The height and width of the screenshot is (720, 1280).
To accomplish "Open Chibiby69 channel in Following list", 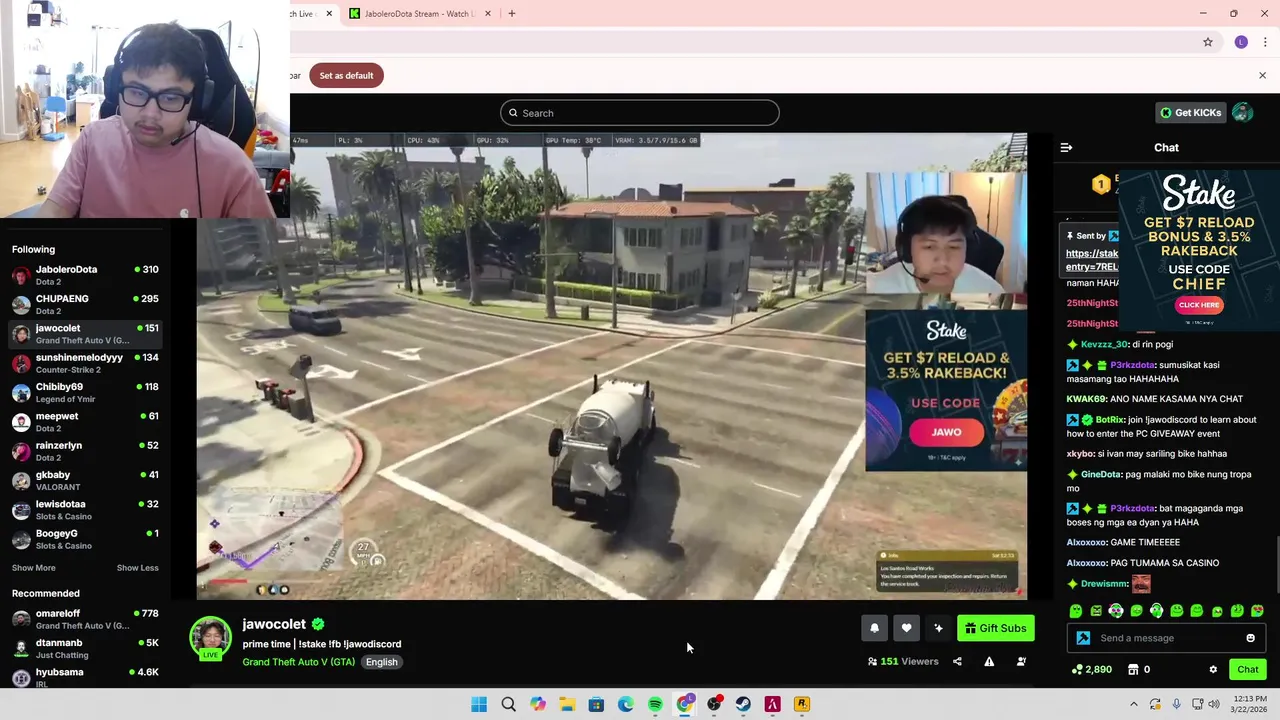I will 85,392.
